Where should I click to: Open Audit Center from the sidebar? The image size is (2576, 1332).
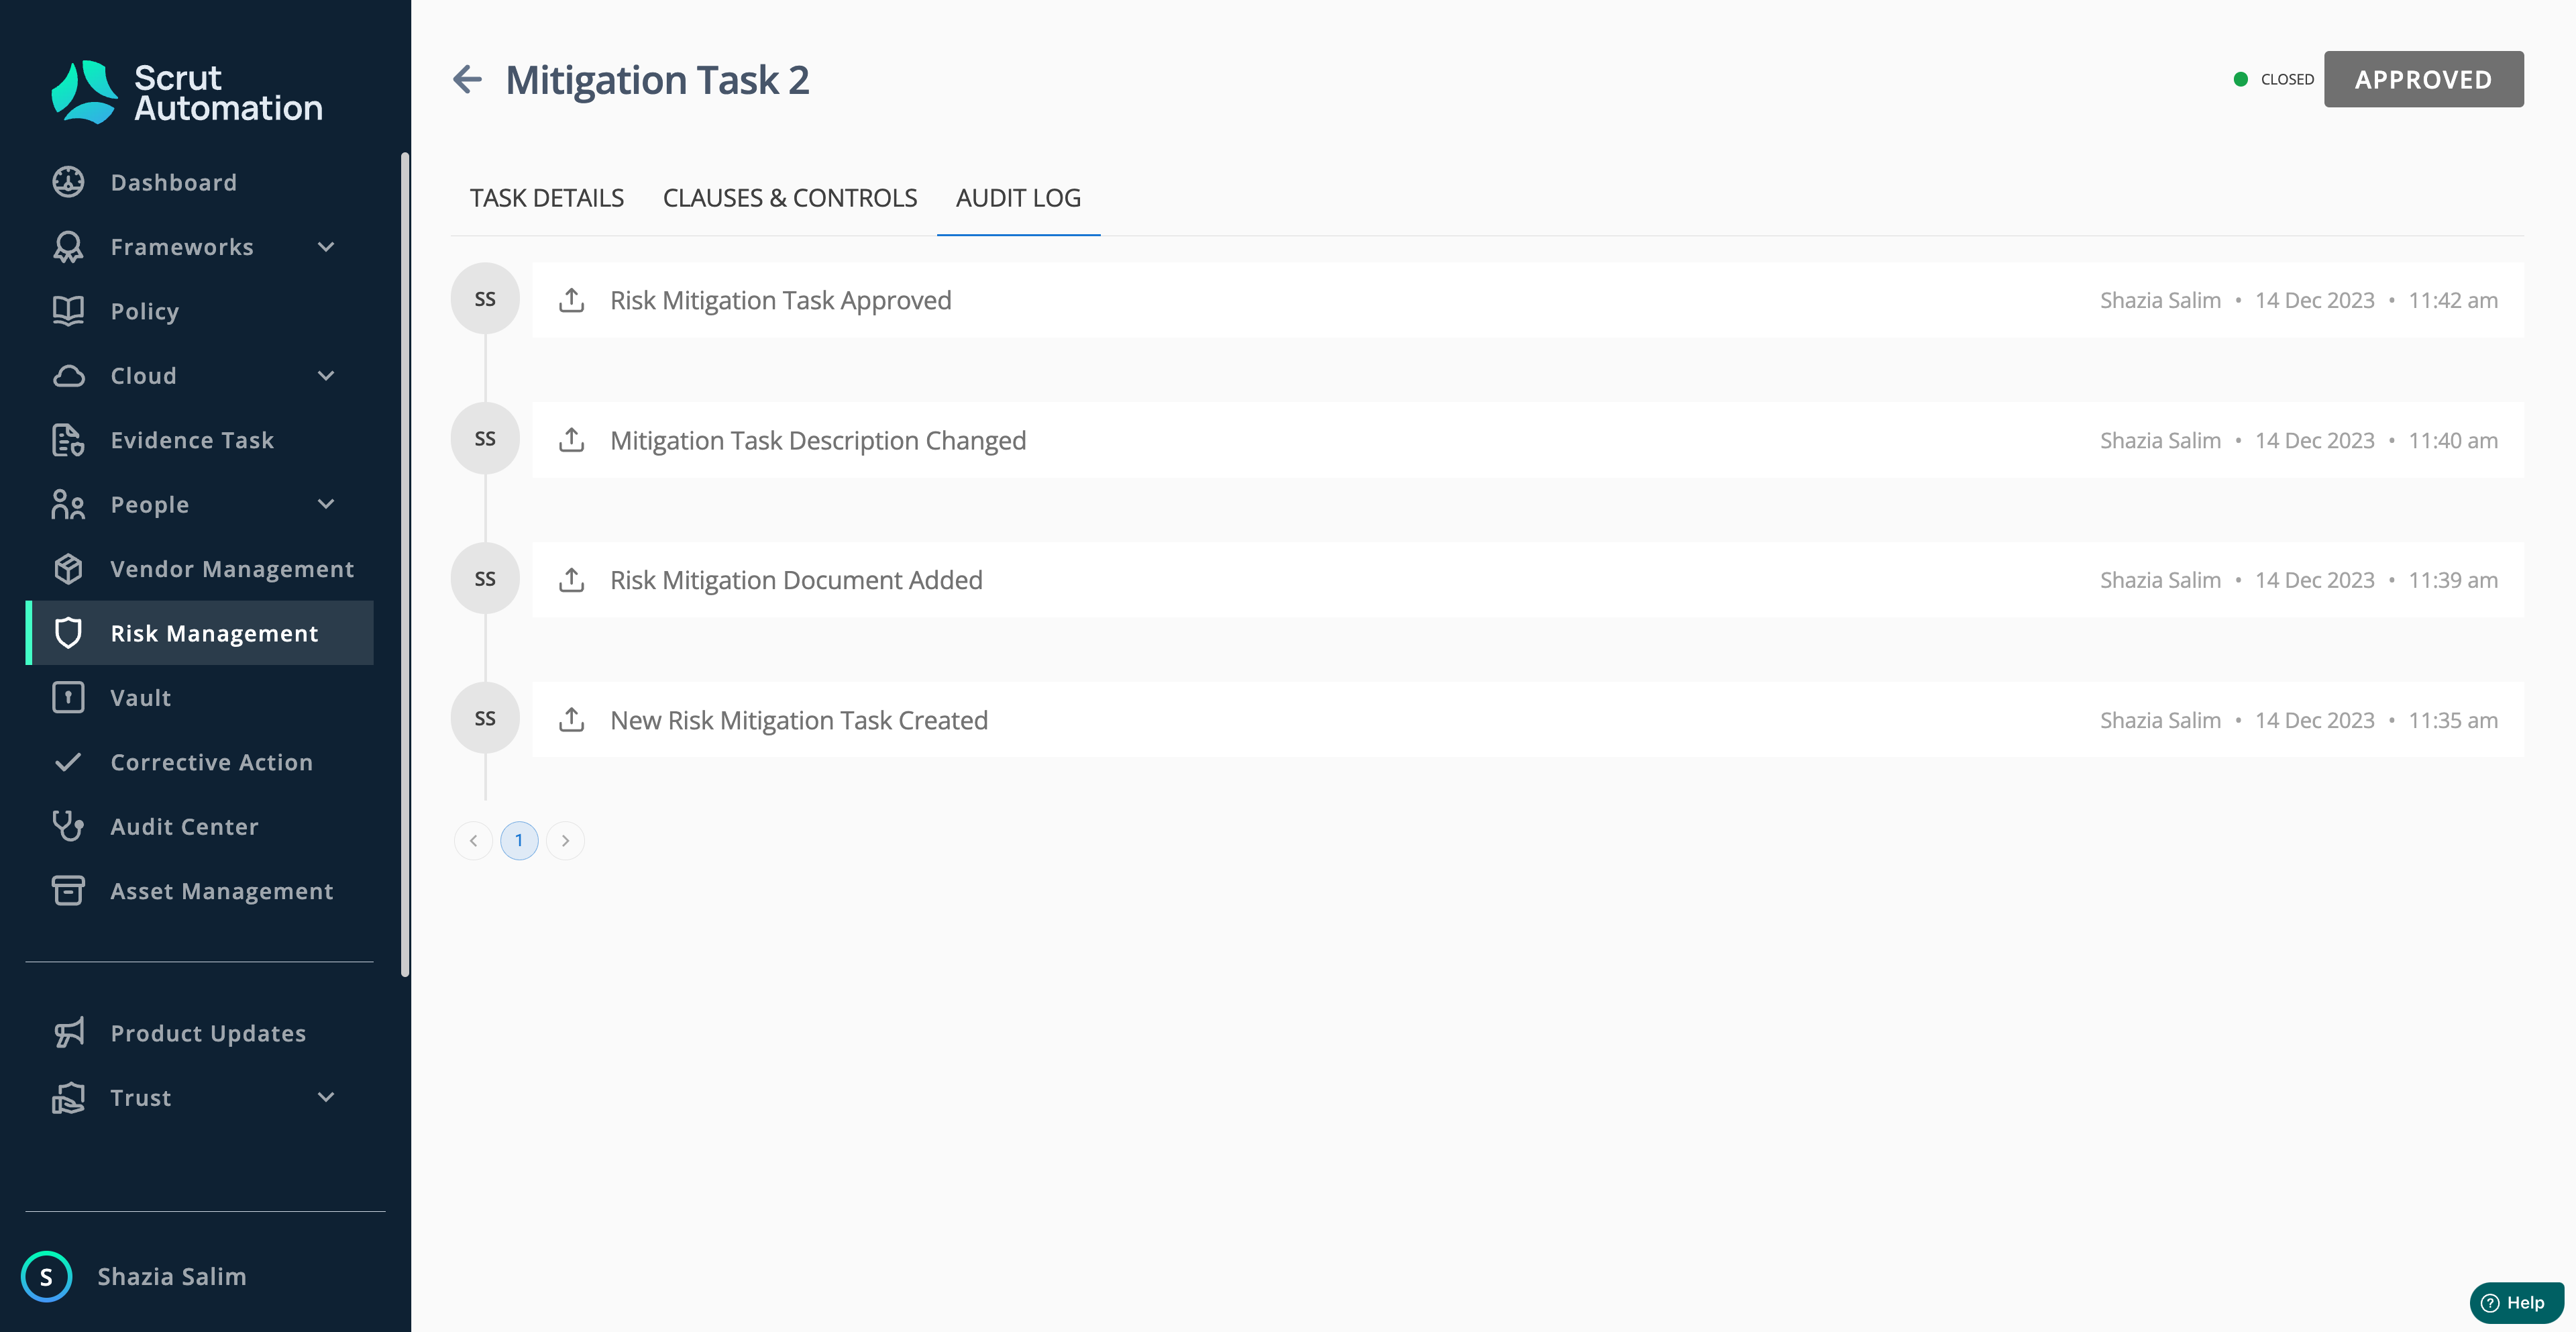point(199,827)
